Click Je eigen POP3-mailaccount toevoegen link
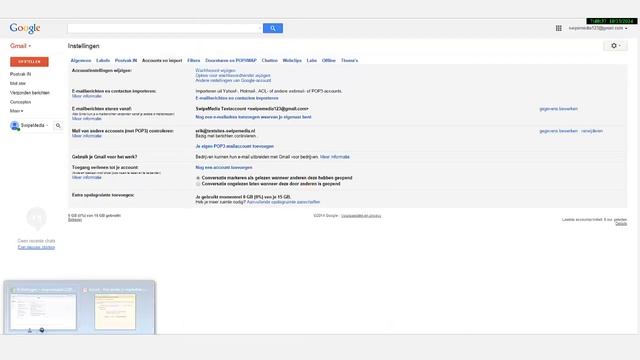This screenshot has width=640, height=360. (235, 146)
